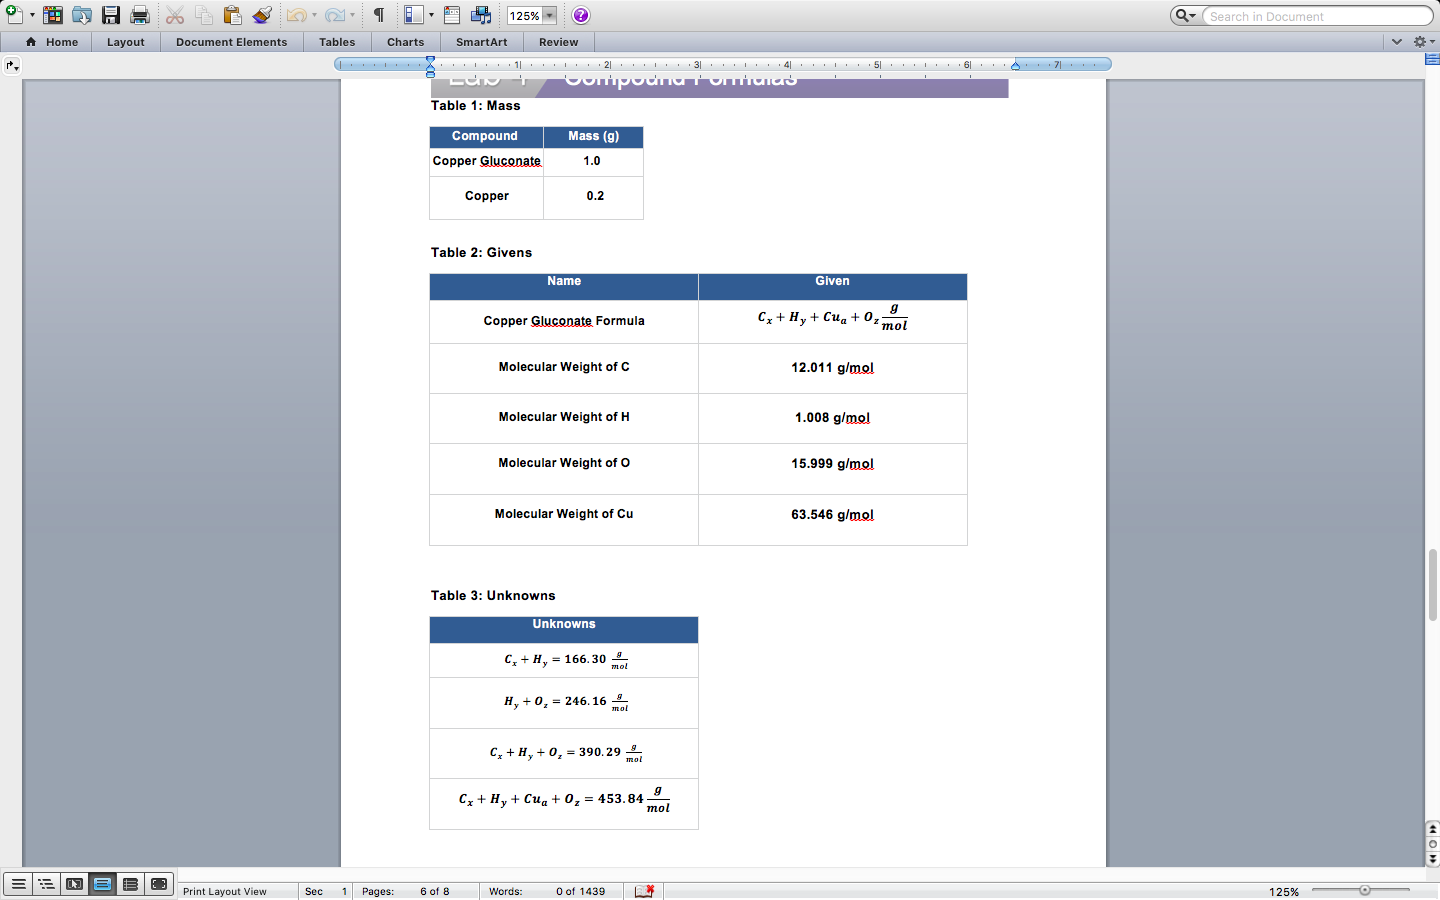Open the zoom percentage dropdown
The image size is (1440, 900).
pos(548,15)
